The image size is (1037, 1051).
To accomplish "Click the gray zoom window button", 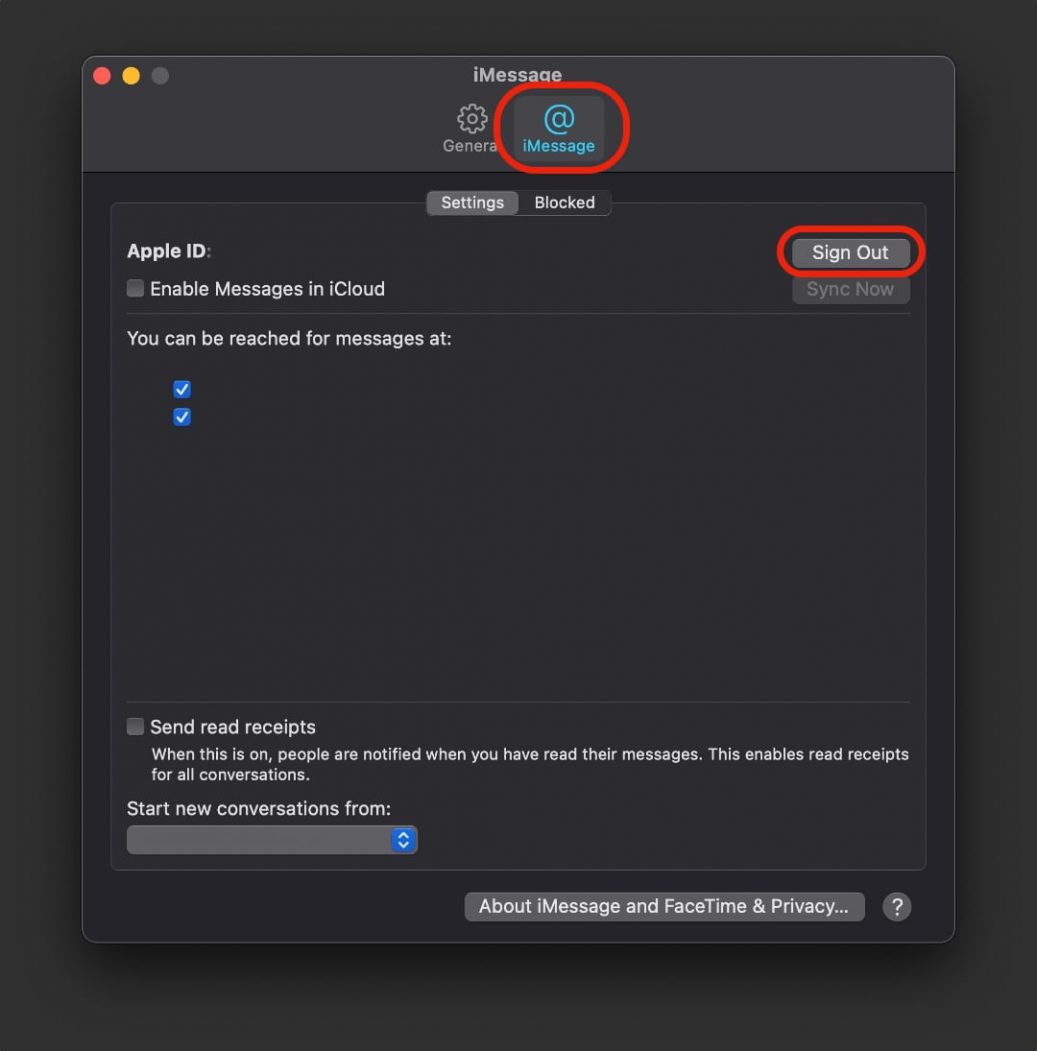I will click(157, 75).
